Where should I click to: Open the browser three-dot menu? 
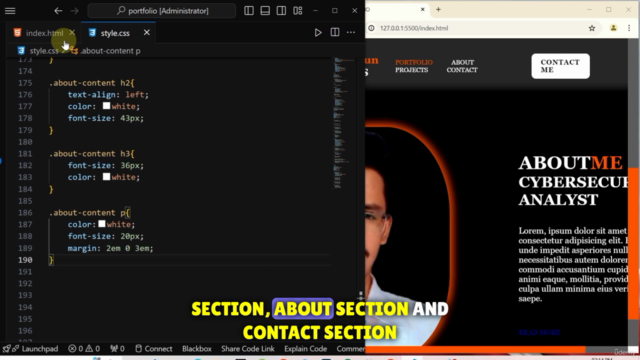pyautogui.click(x=629, y=28)
